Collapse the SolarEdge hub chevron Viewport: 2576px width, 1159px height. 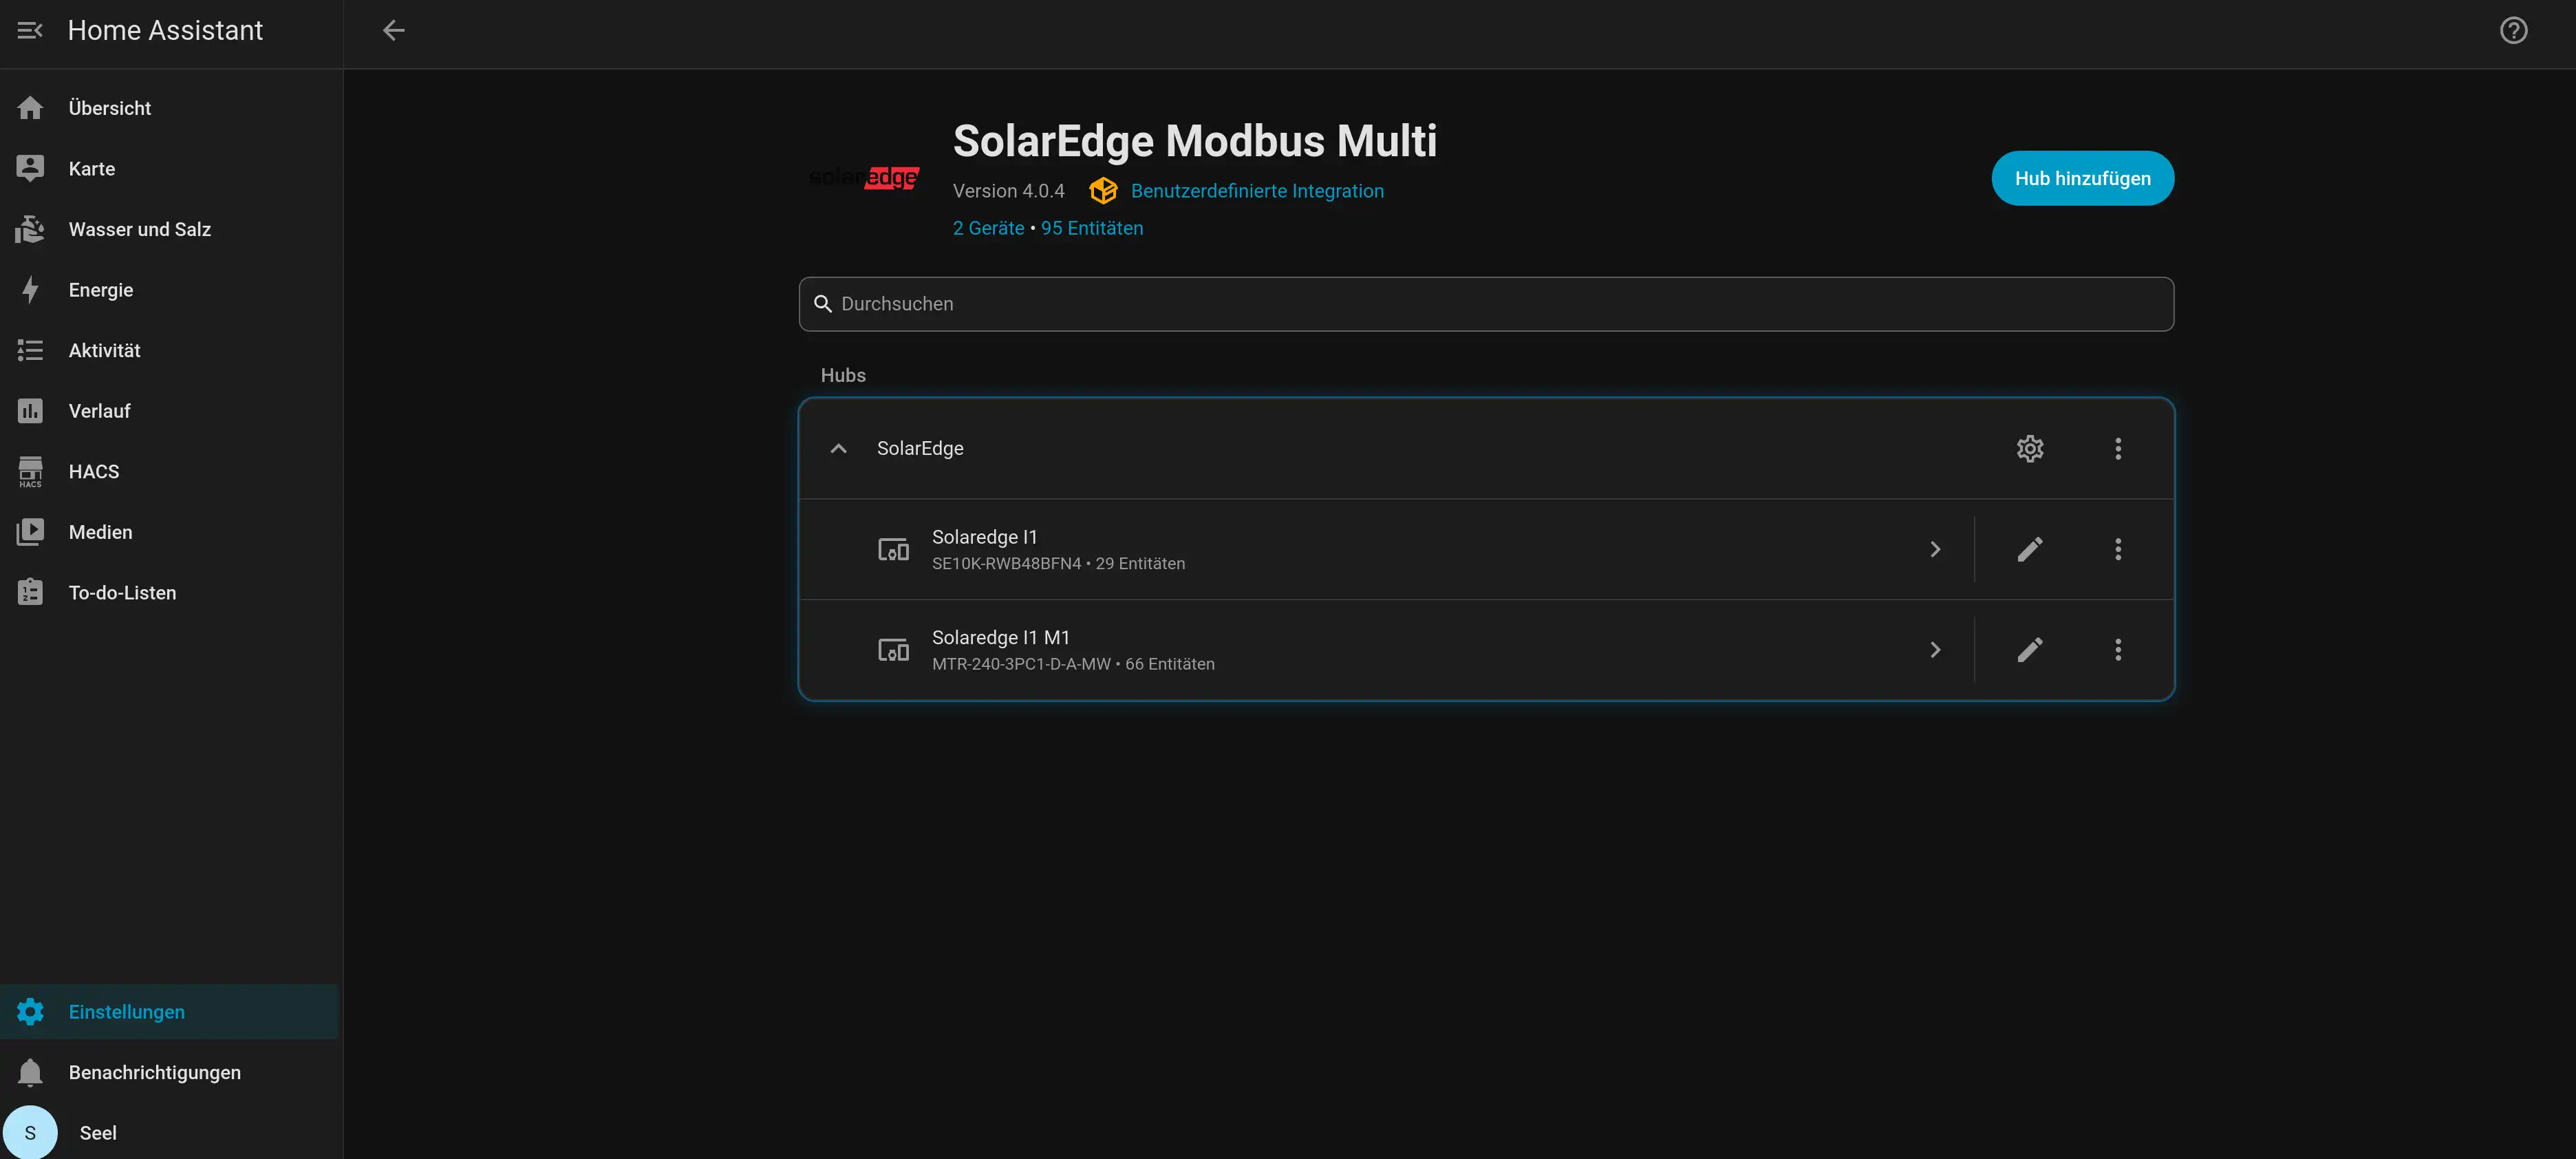838,449
